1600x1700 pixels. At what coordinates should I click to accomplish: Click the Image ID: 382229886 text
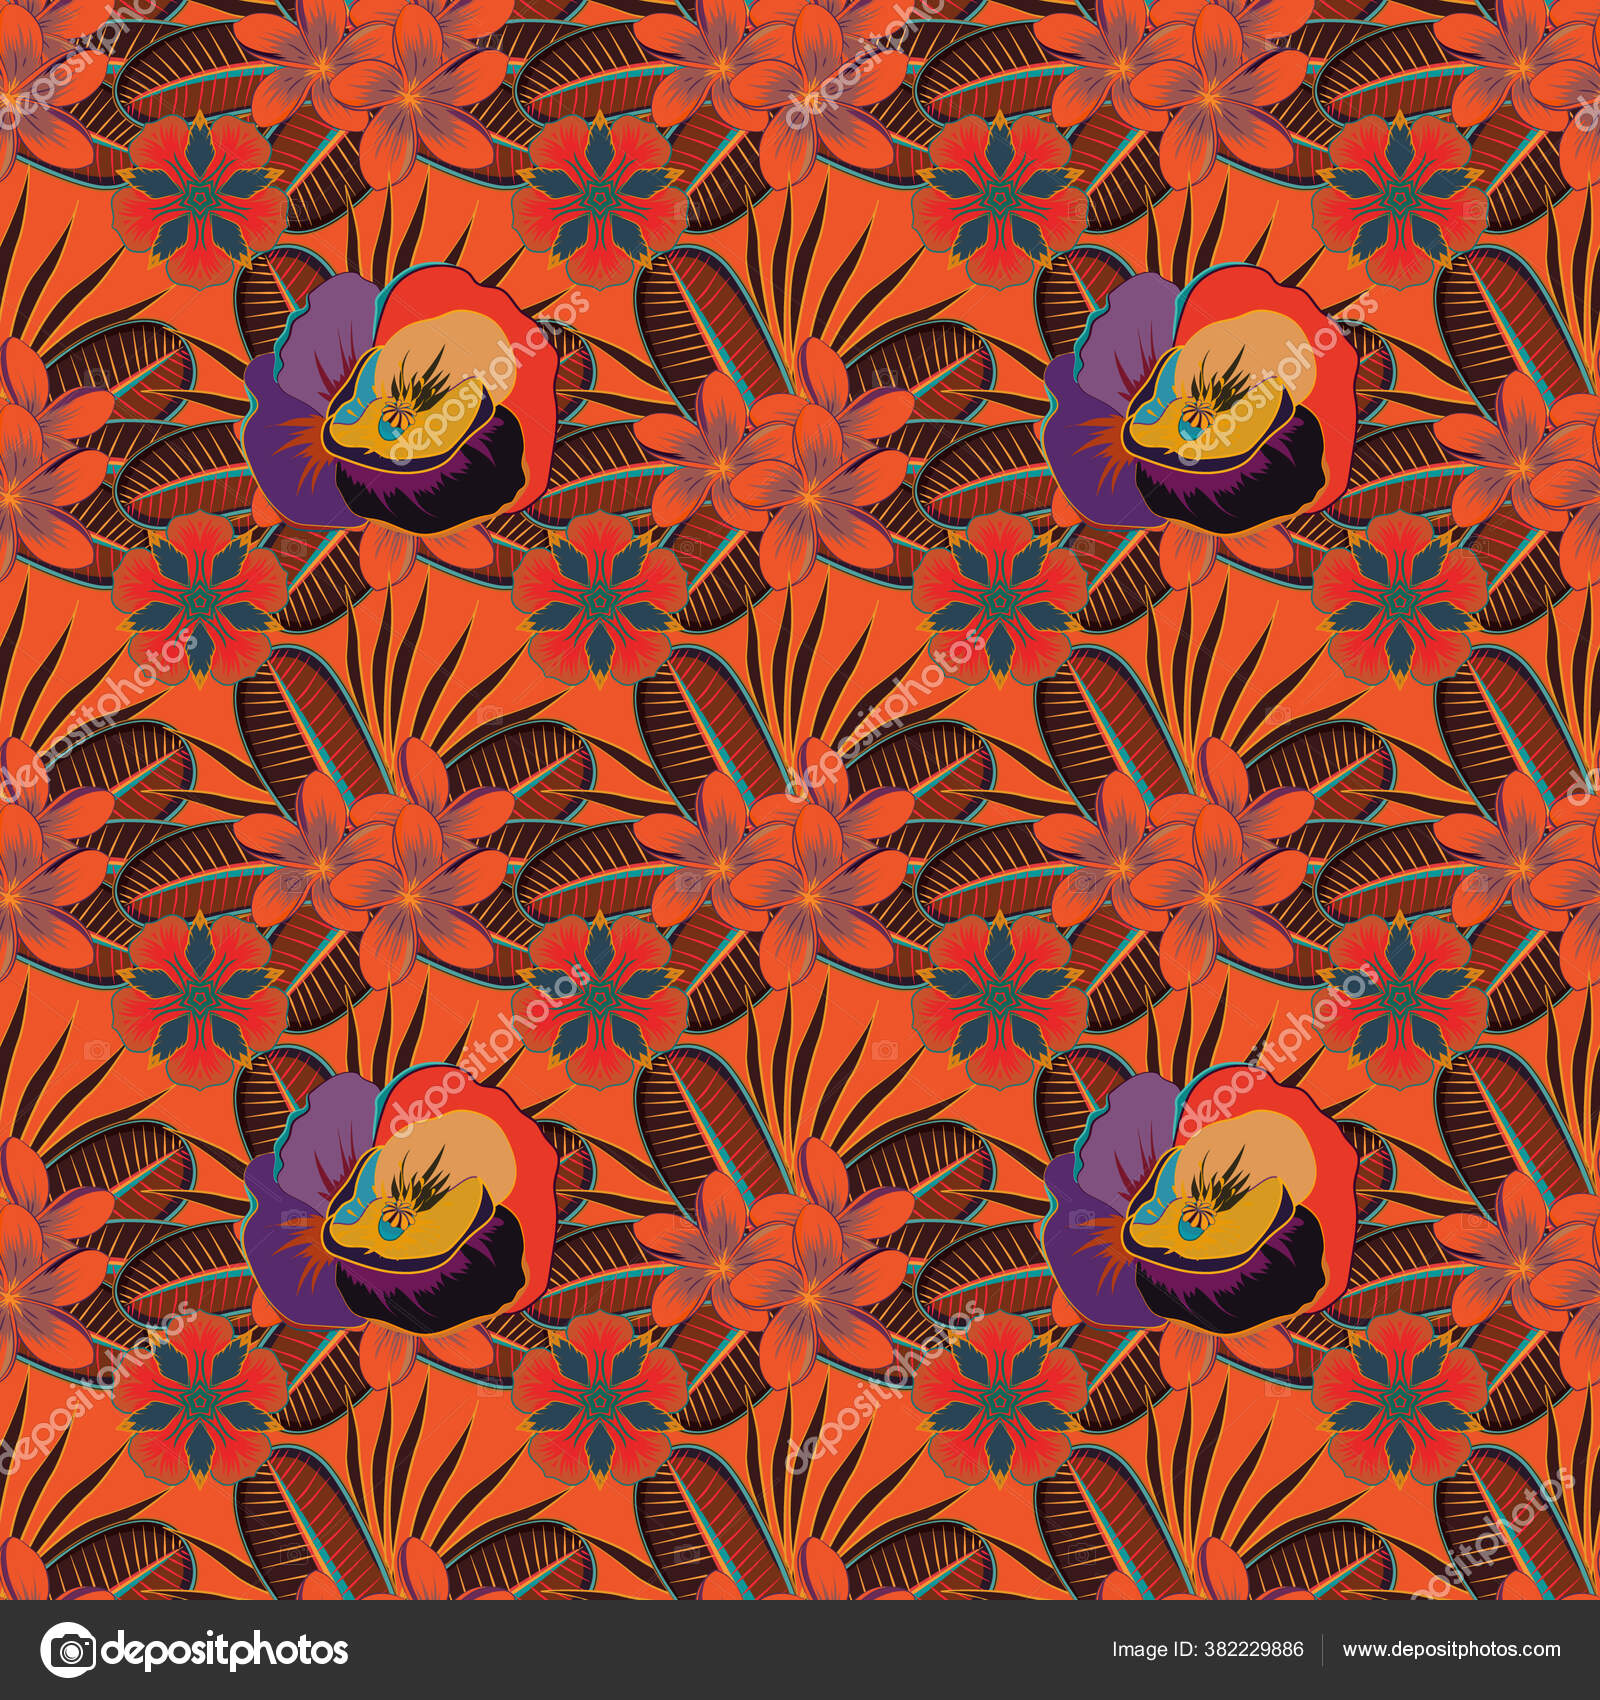coord(1207,1650)
